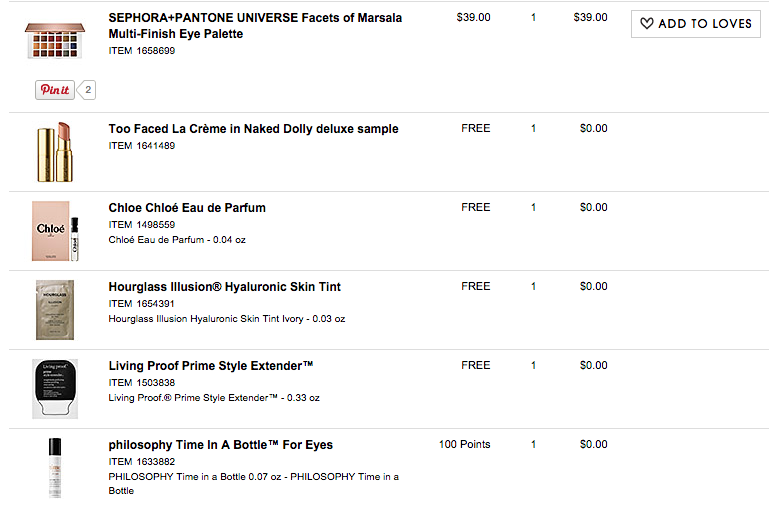Click the heart icon in Add to Loves
Image resolution: width=772 pixels, height=525 pixels.
[x=647, y=23]
